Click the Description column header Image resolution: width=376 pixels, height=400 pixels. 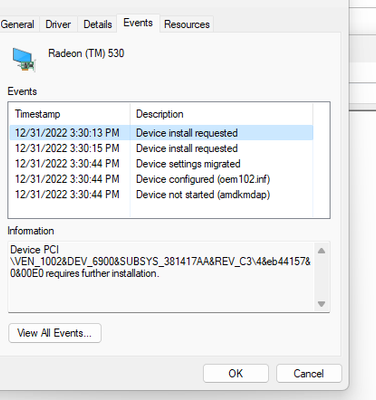(x=221, y=114)
